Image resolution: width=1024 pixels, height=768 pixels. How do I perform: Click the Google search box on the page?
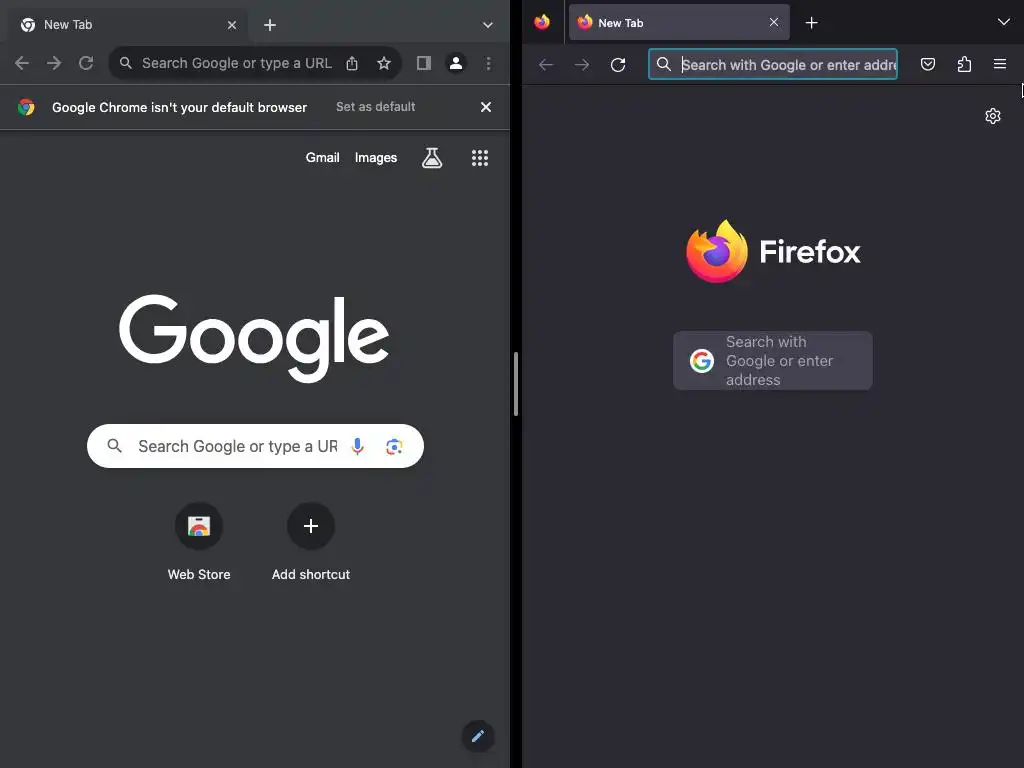(255, 446)
